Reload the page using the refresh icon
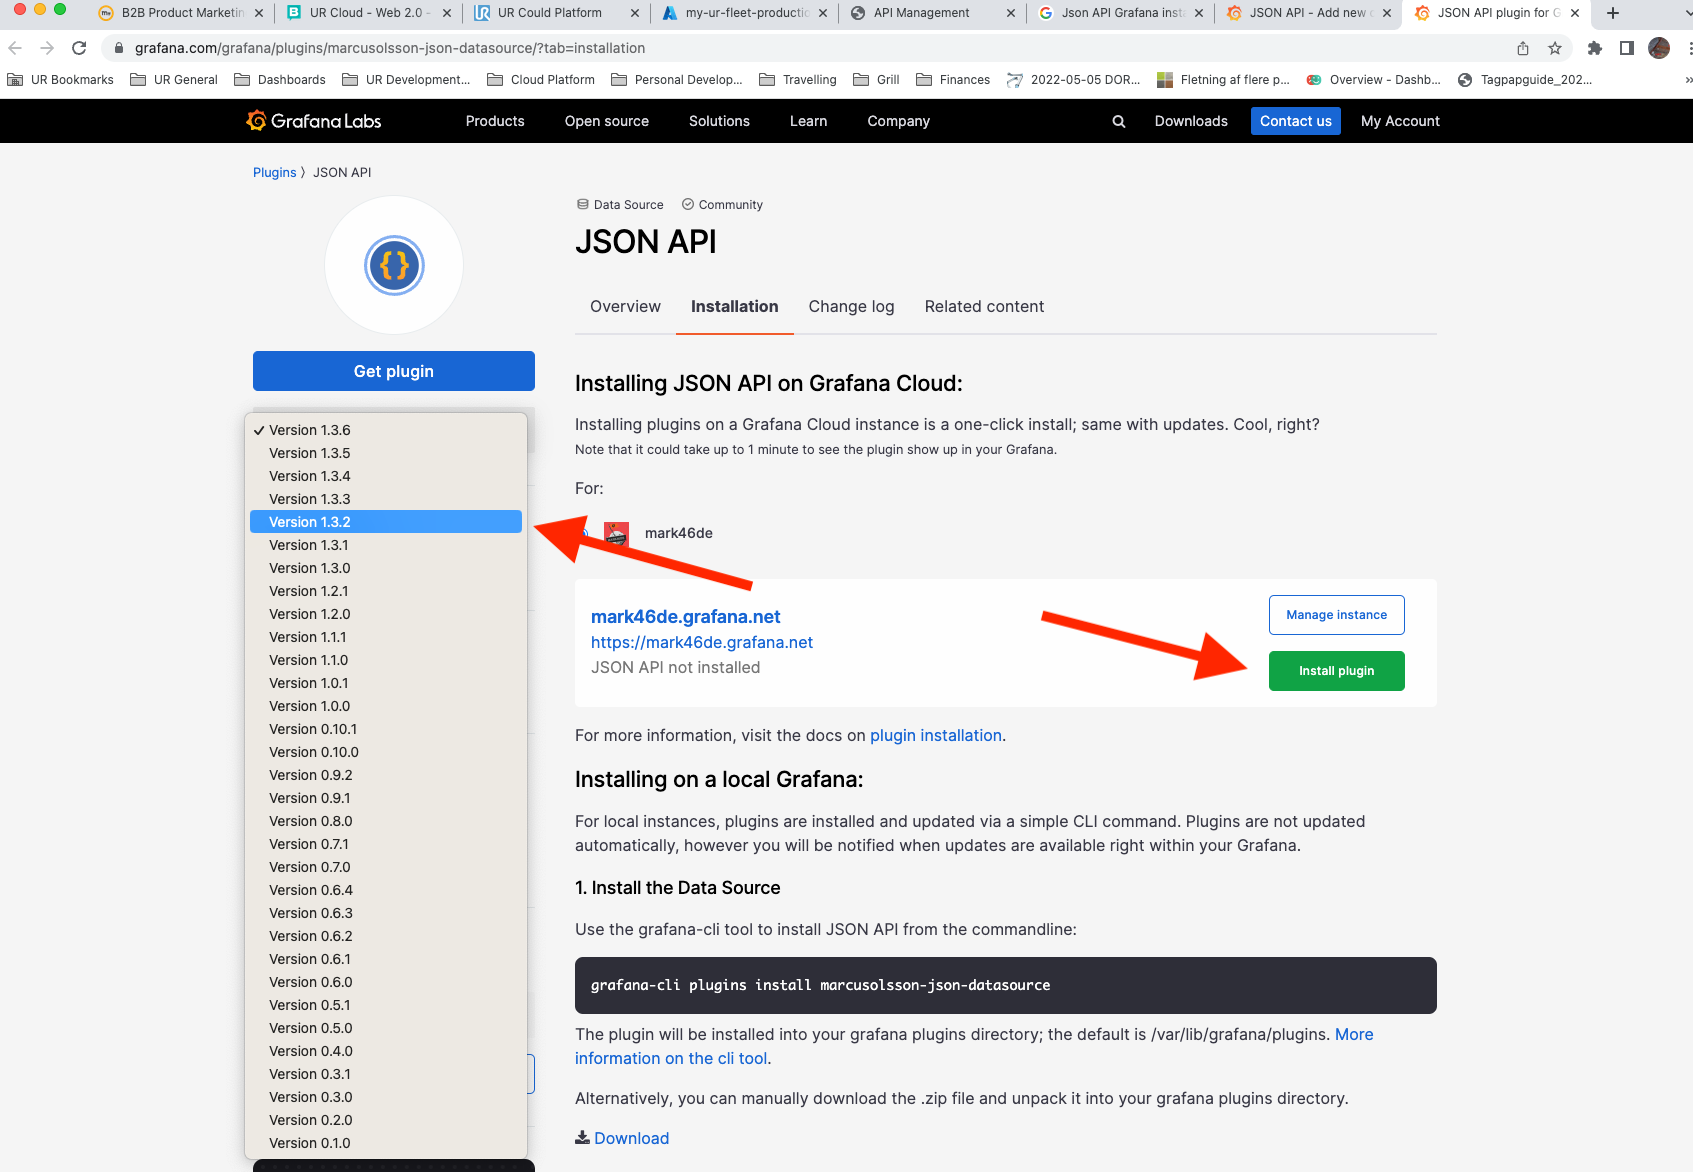This screenshot has width=1693, height=1172. (x=79, y=47)
